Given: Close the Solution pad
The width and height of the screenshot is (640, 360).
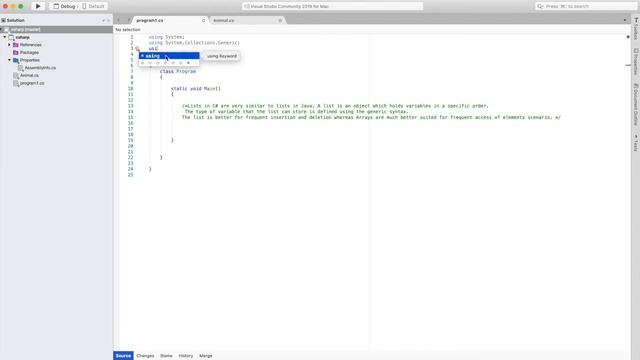Looking at the screenshot, I should tap(109, 20).
